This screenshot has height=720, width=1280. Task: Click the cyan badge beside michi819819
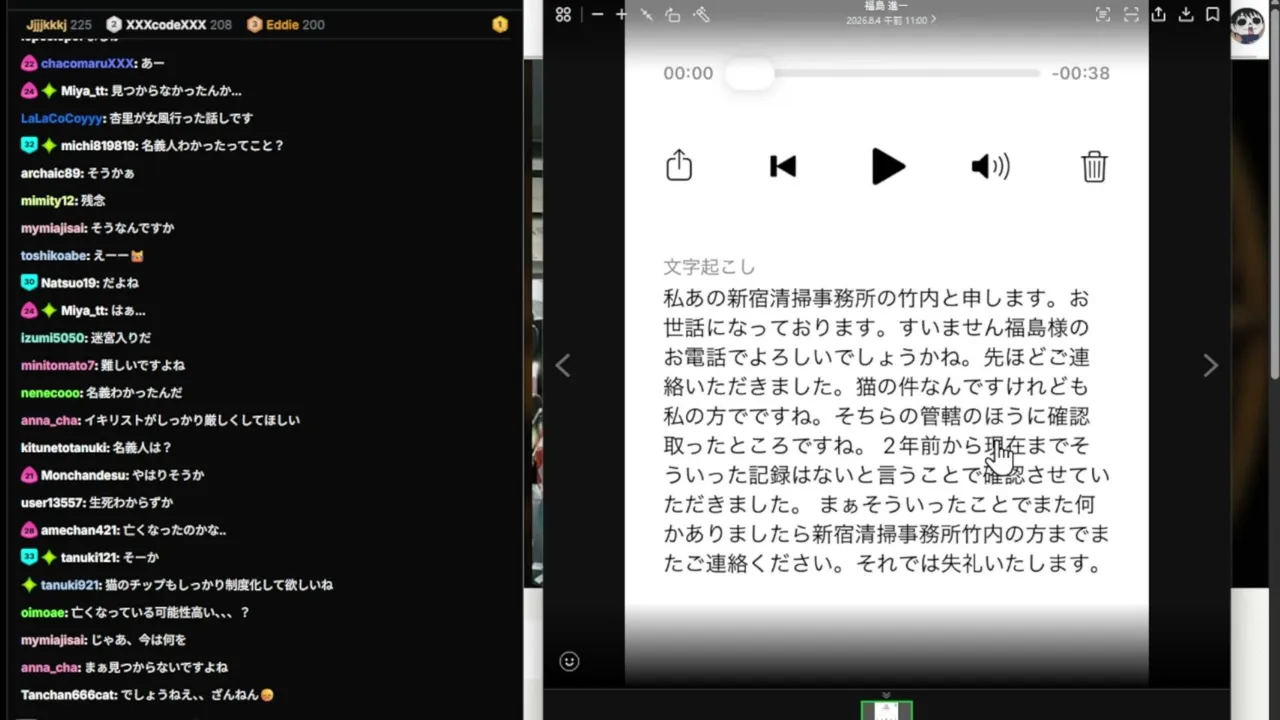pyautogui.click(x=29, y=145)
